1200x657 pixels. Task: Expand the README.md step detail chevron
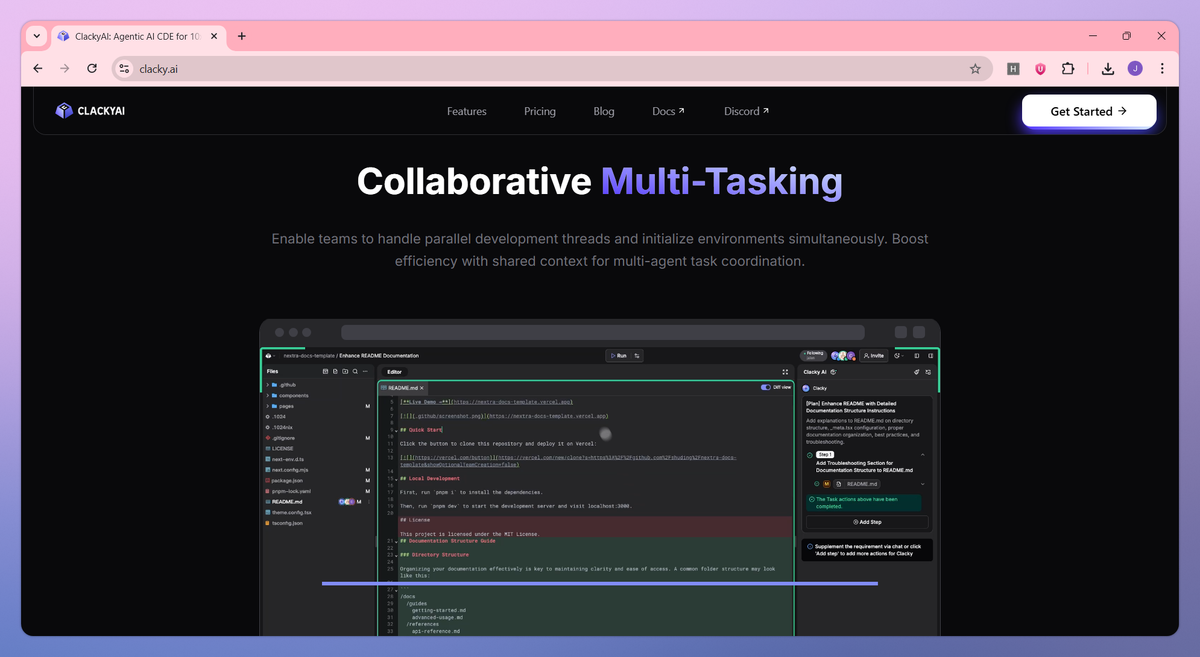[x=923, y=484]
